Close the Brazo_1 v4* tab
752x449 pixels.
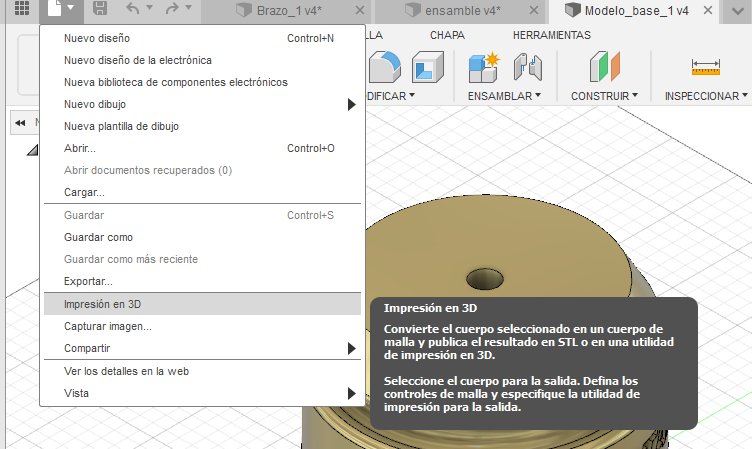point(360,10)
